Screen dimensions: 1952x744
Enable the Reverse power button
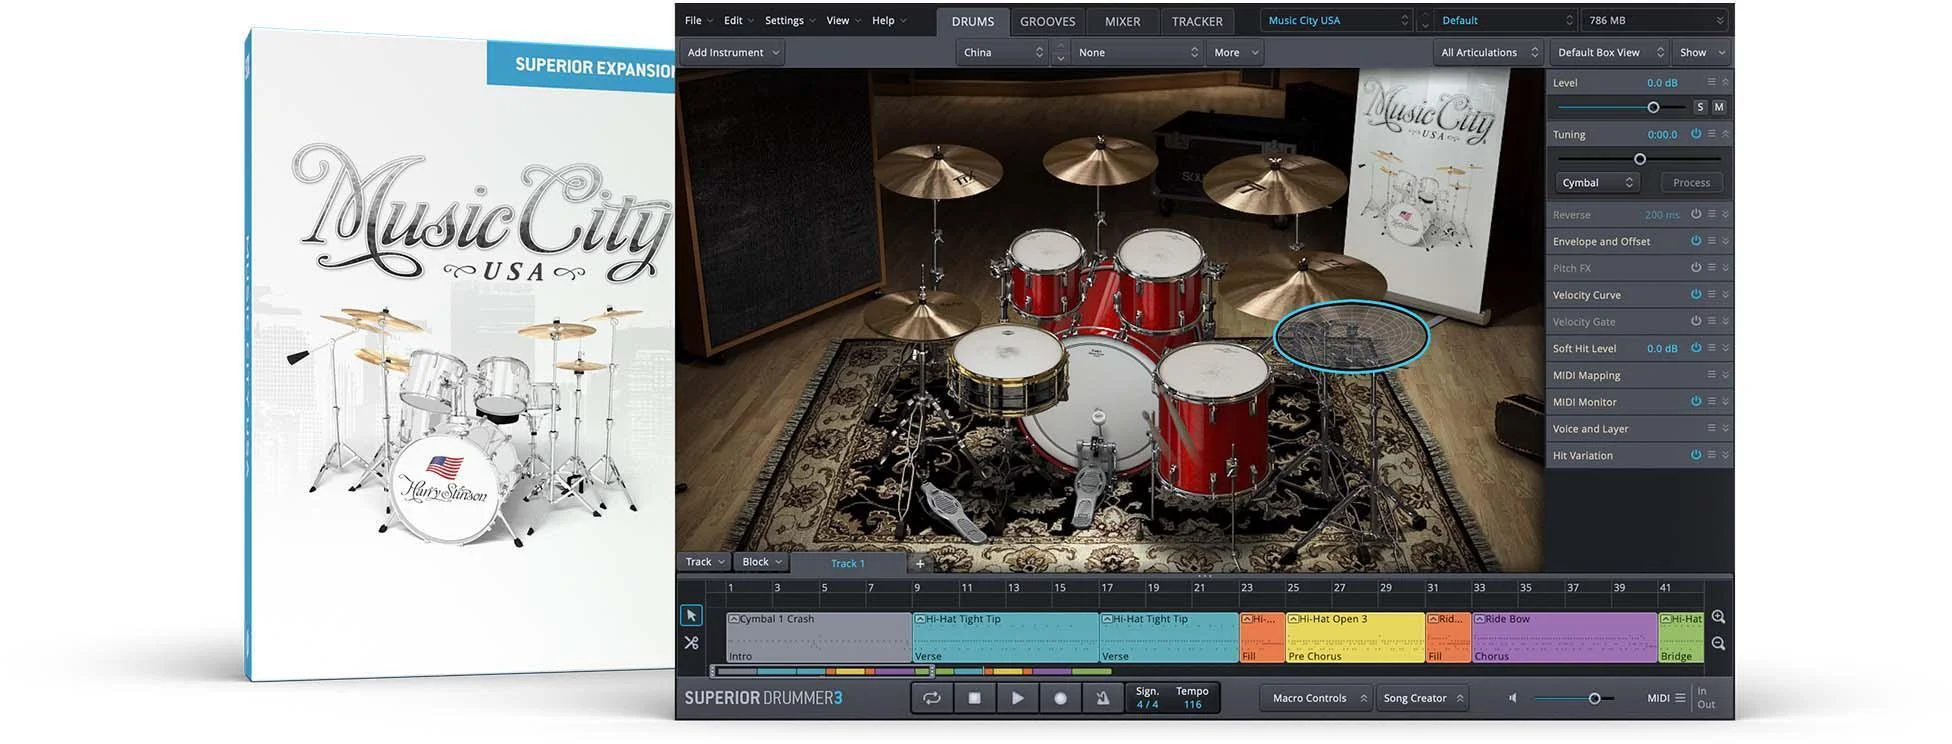(1696, 214)
